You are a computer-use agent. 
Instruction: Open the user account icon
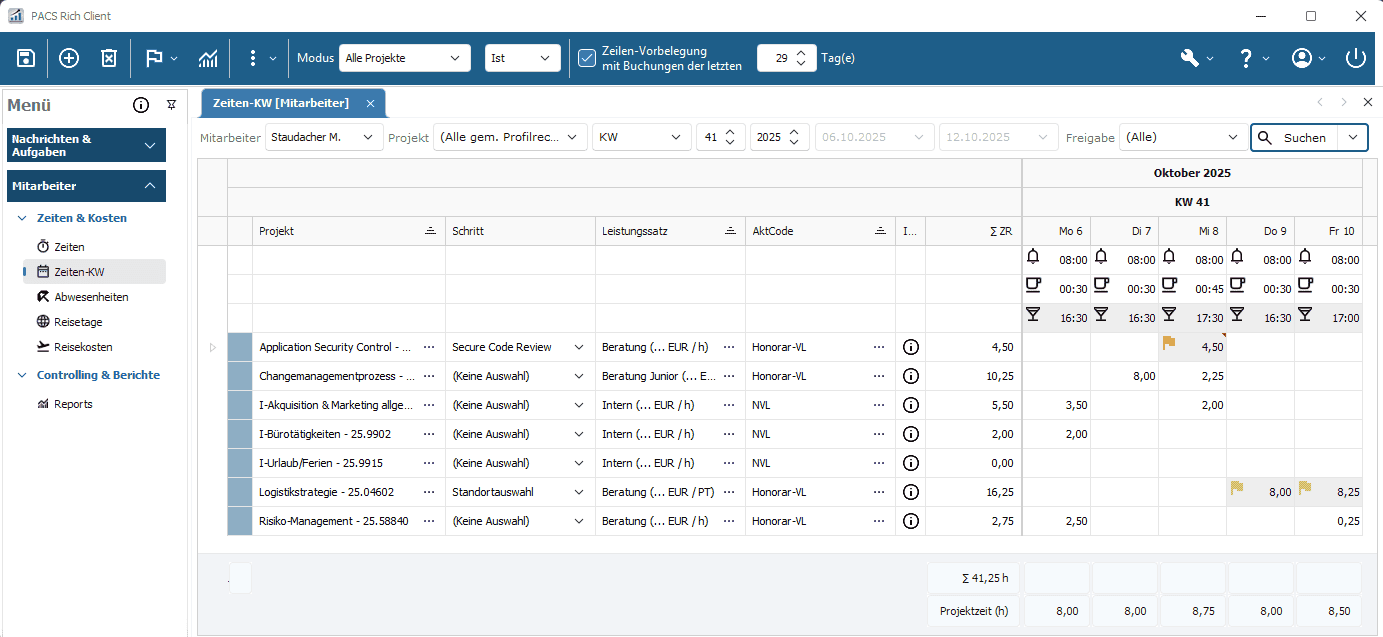(1303, 57)
